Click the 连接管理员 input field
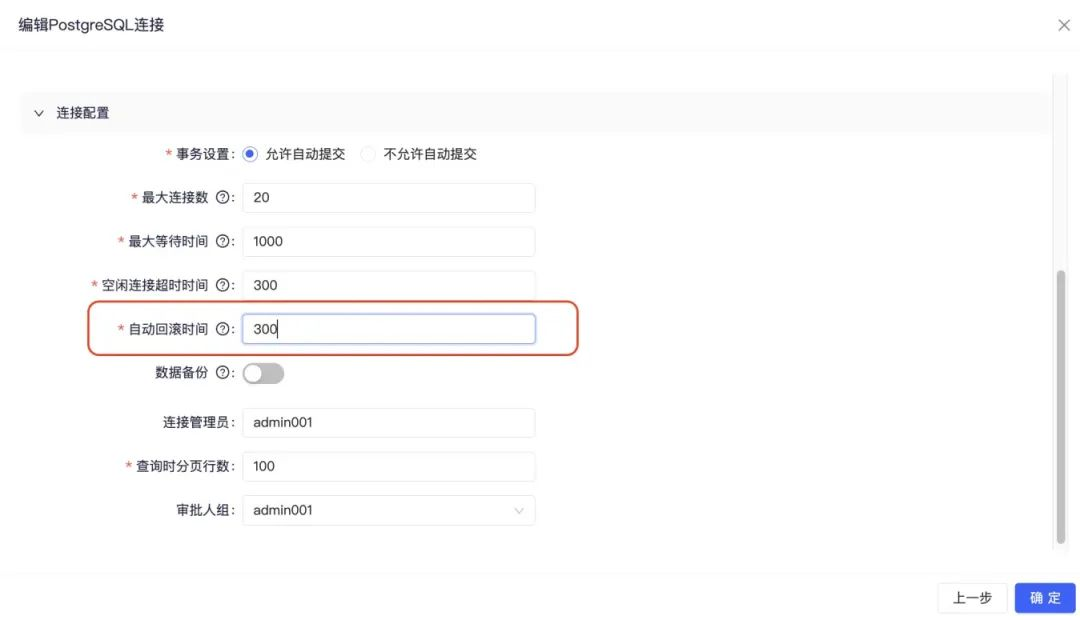 coord(388,422)
